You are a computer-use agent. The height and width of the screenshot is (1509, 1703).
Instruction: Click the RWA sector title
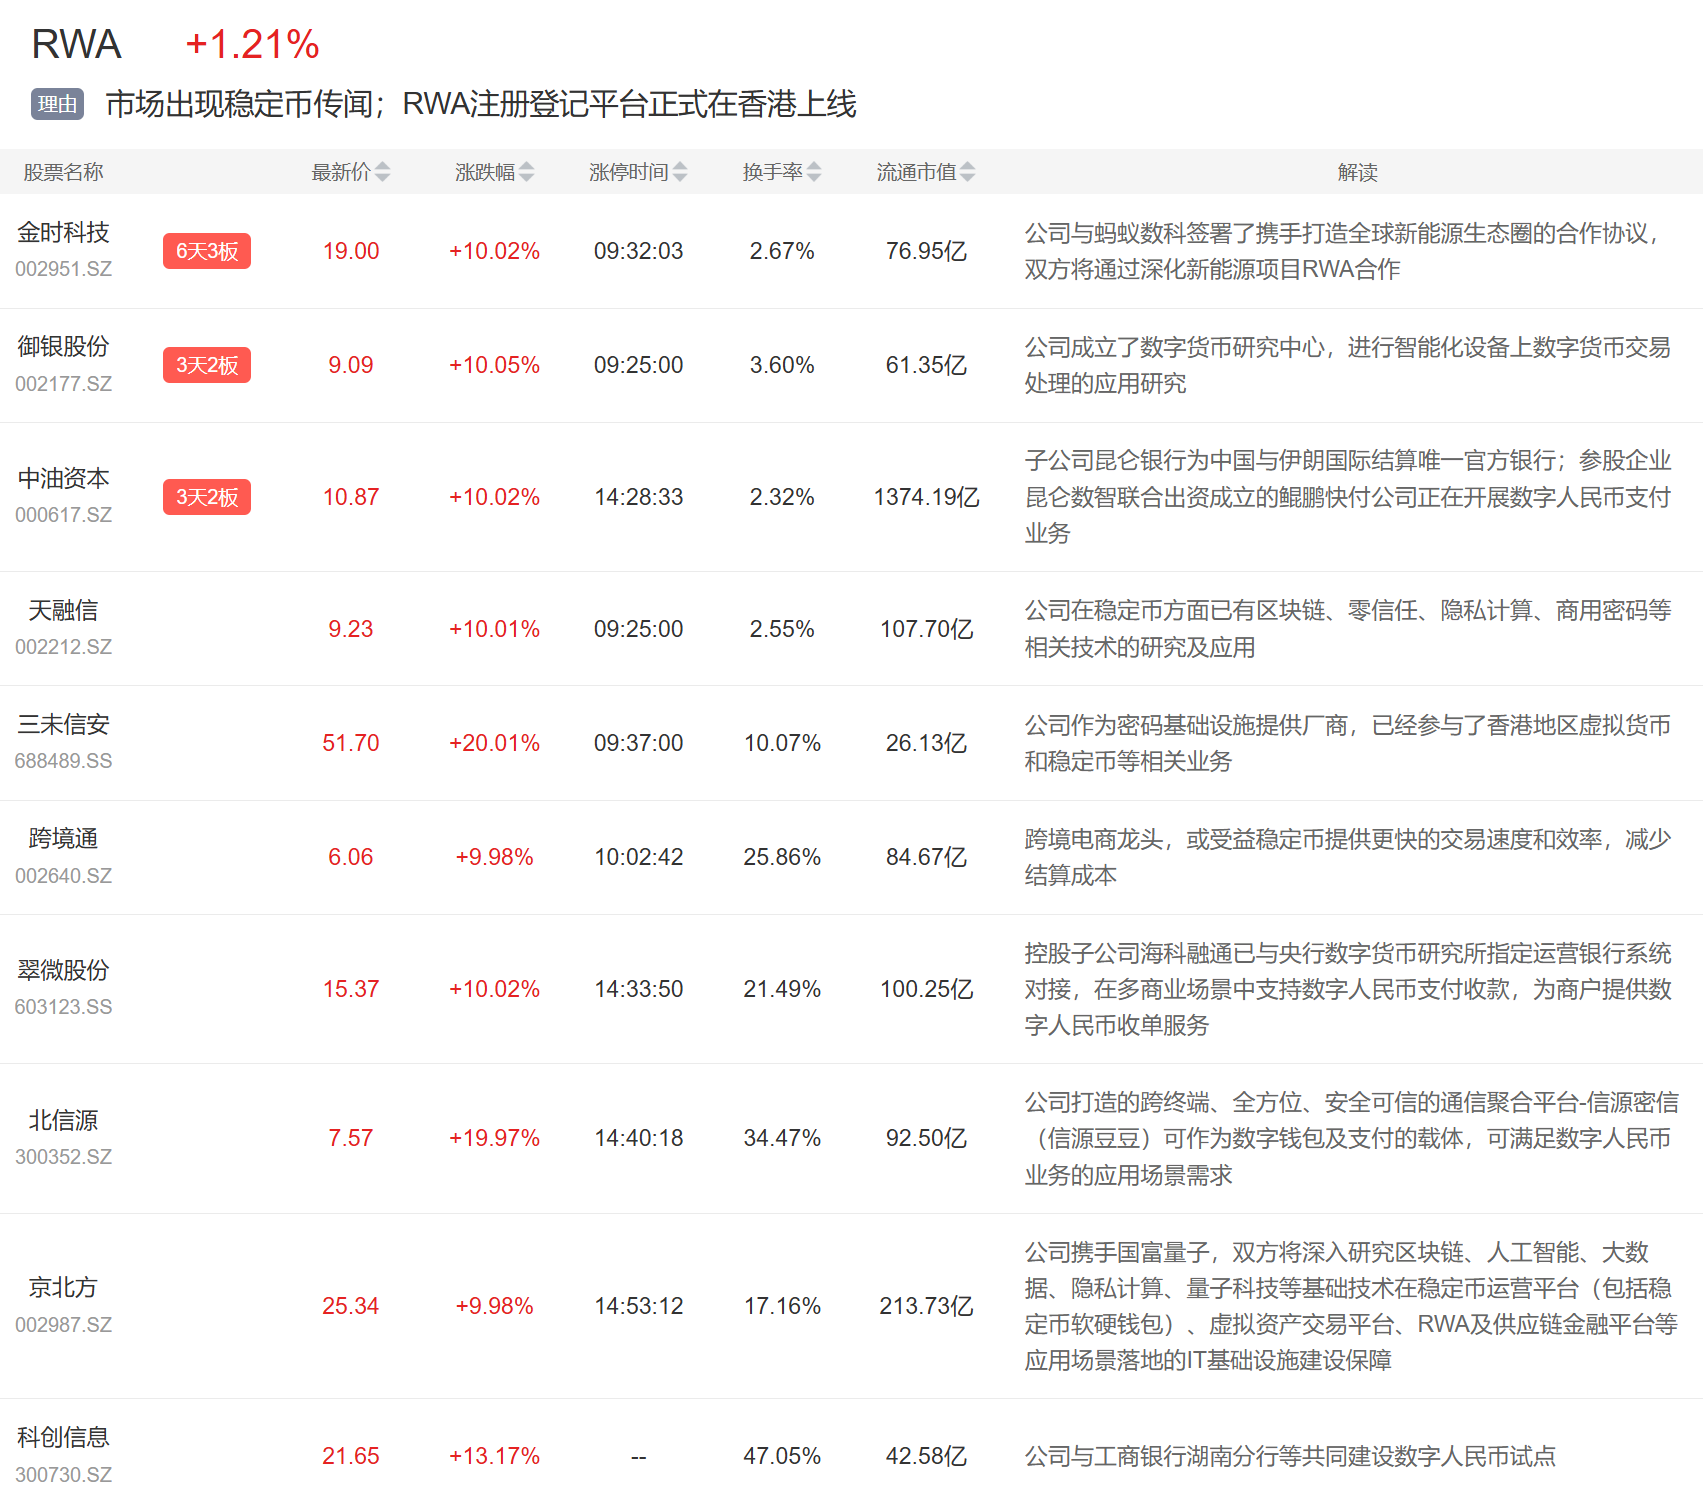click(76, 44)
